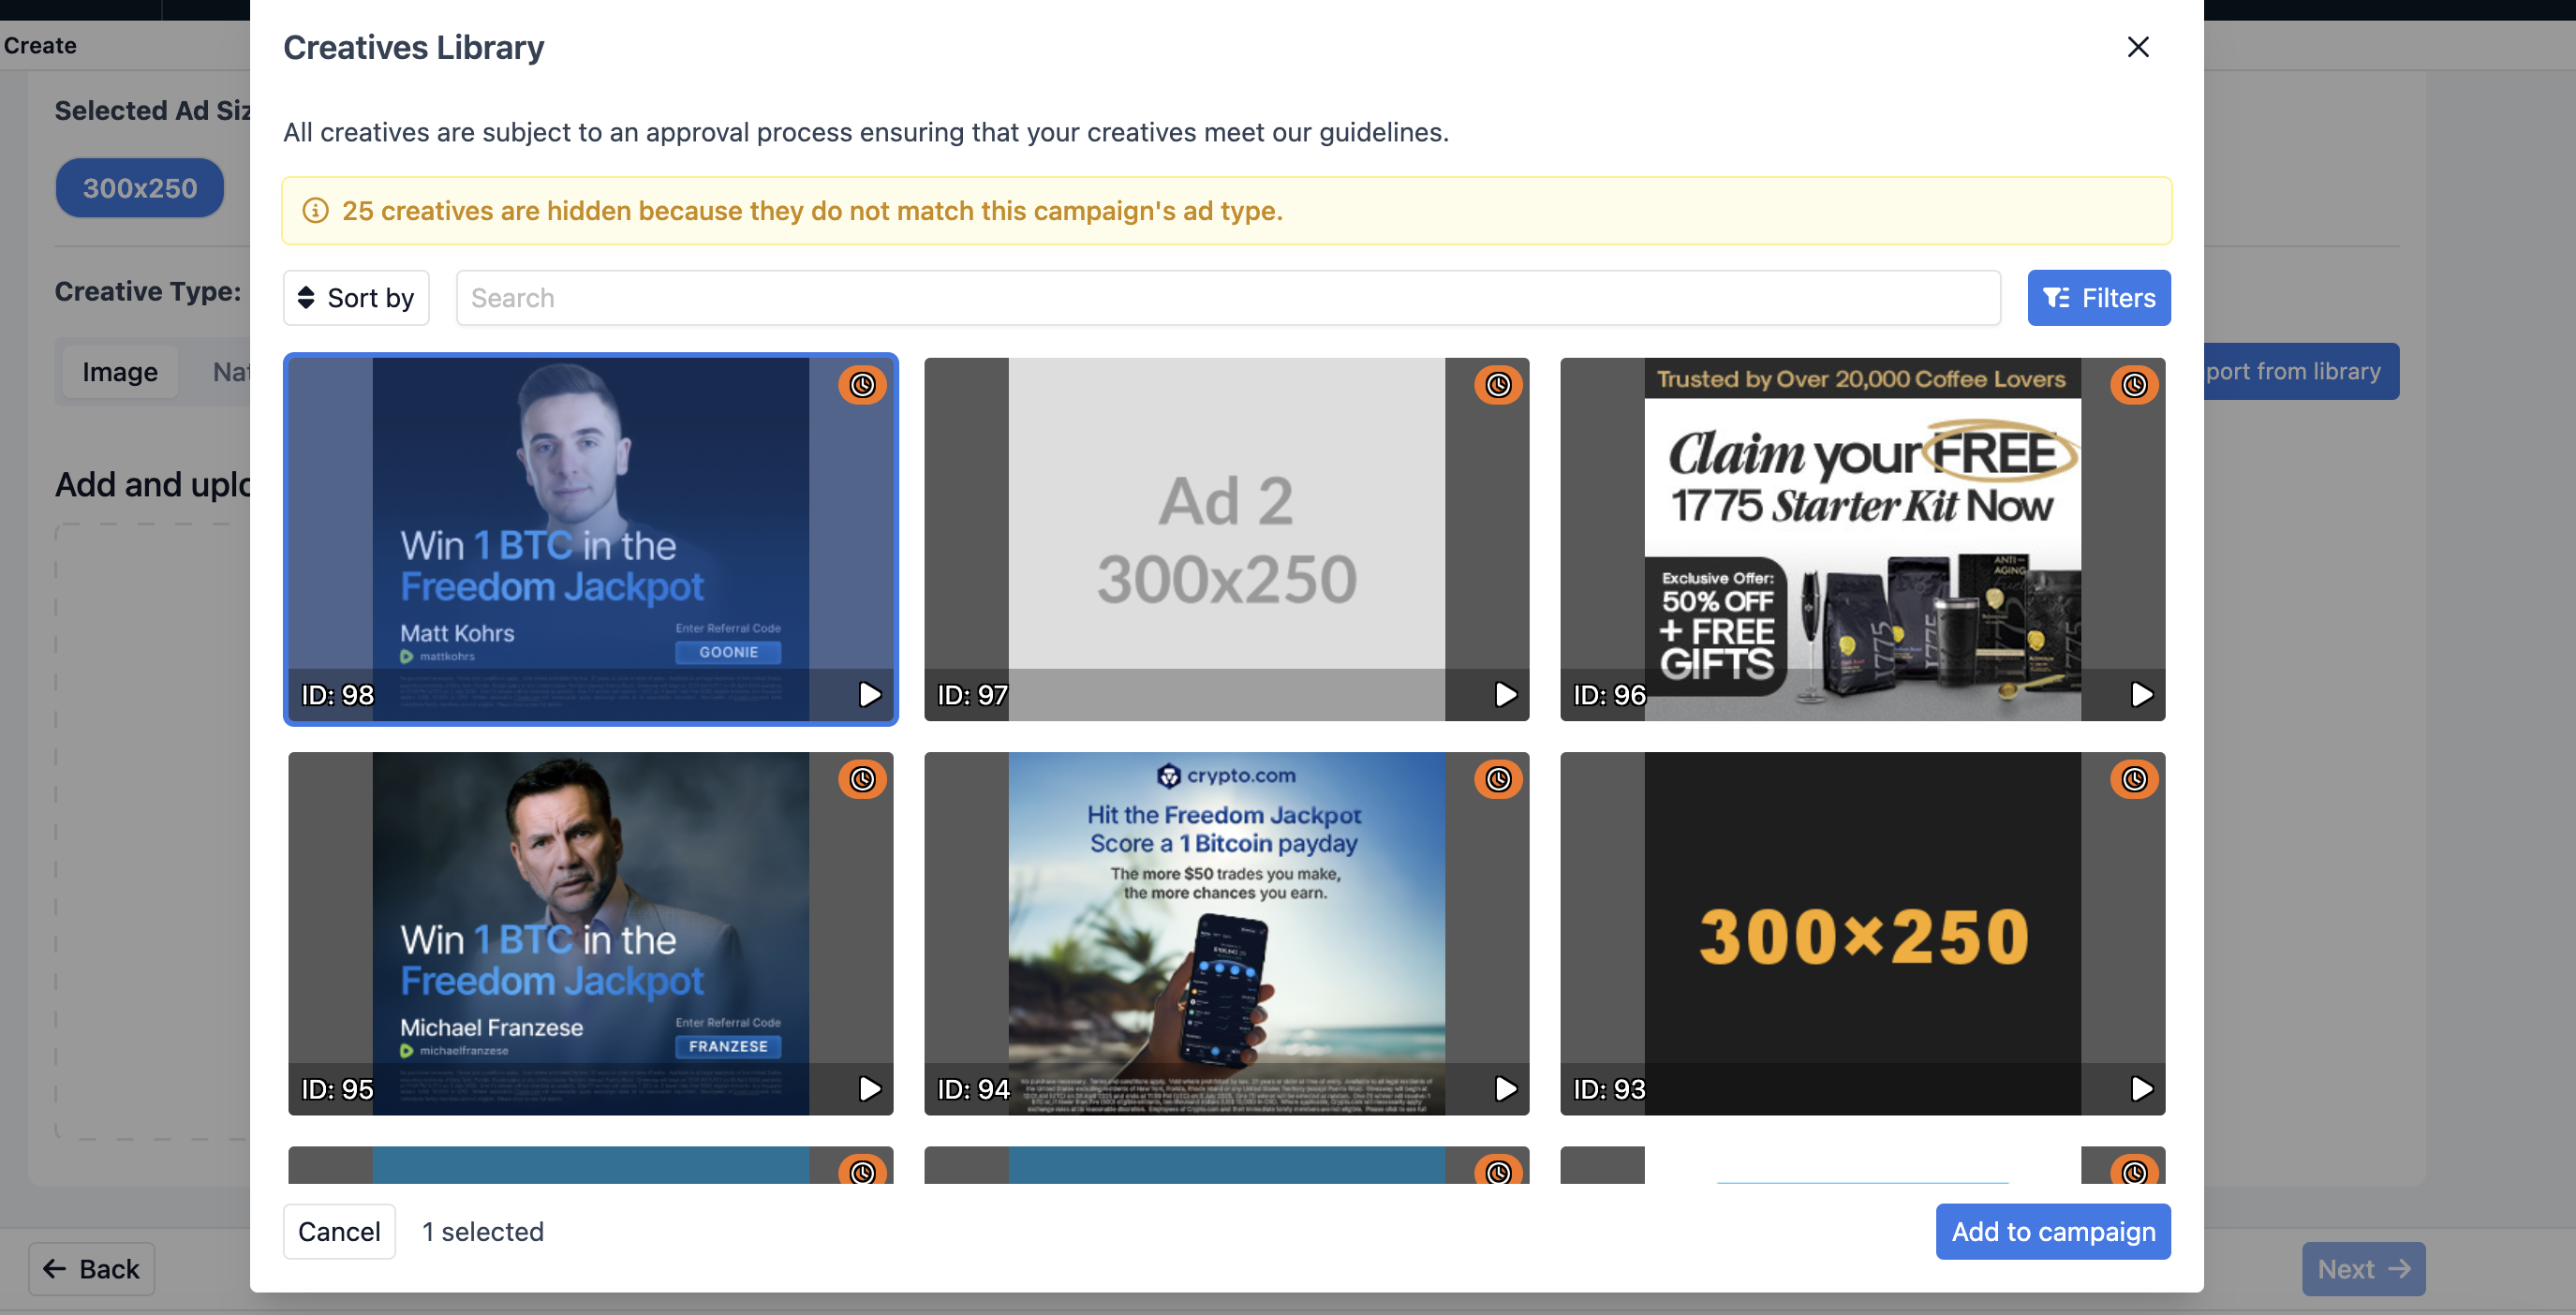This screenshot has width=2576, height=1315.
Task: Select the Michael Franzese creative ID 95
Action: click(590, 933)
